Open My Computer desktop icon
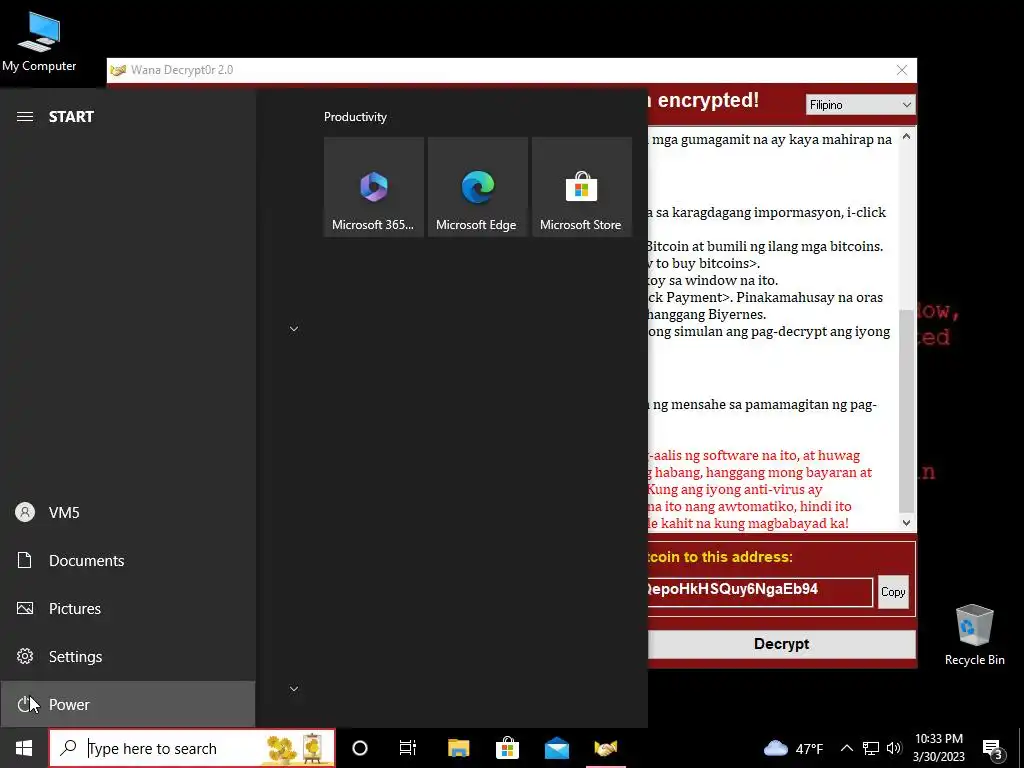Screen dimensions: 1024x768 pos(39,41)
